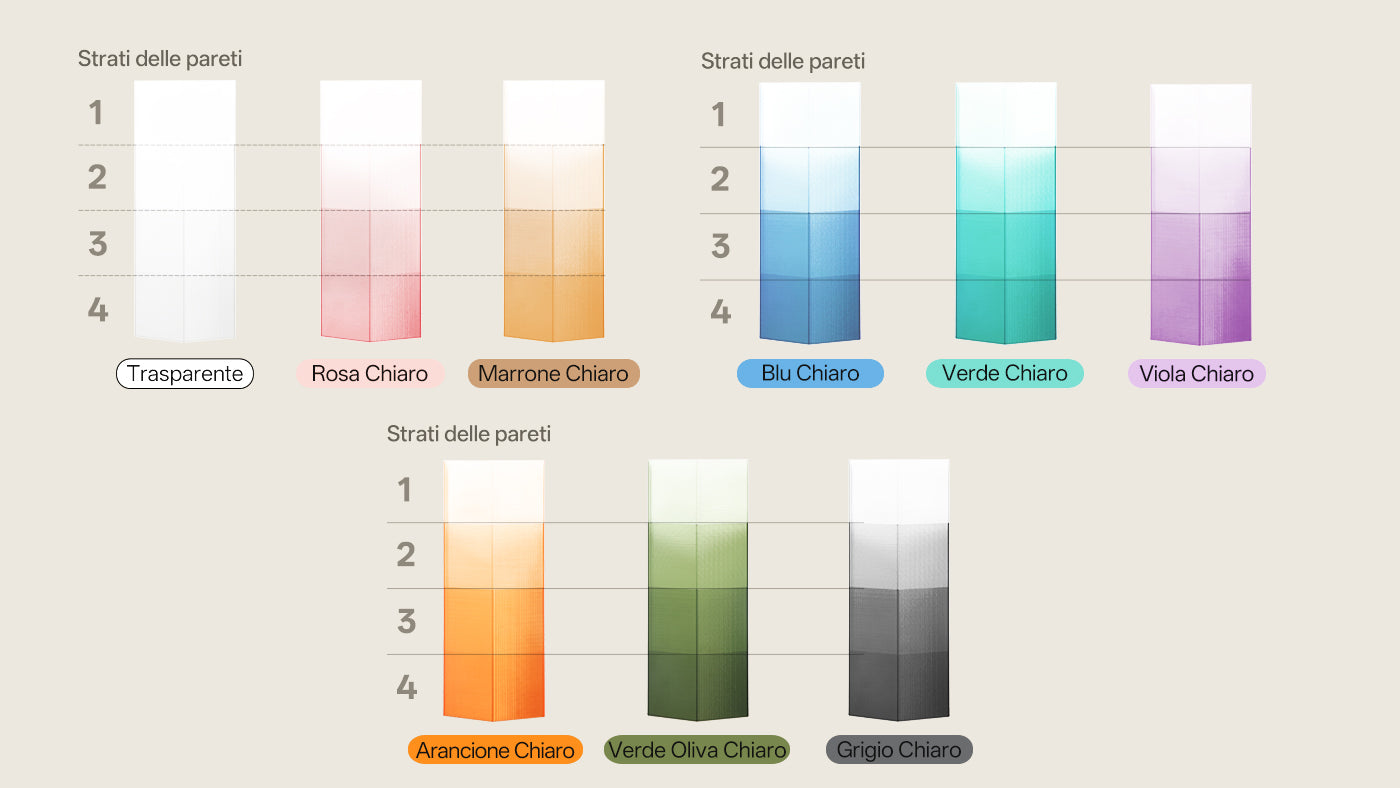Select the Verde Chiaro label

(x=1005, y=373)
